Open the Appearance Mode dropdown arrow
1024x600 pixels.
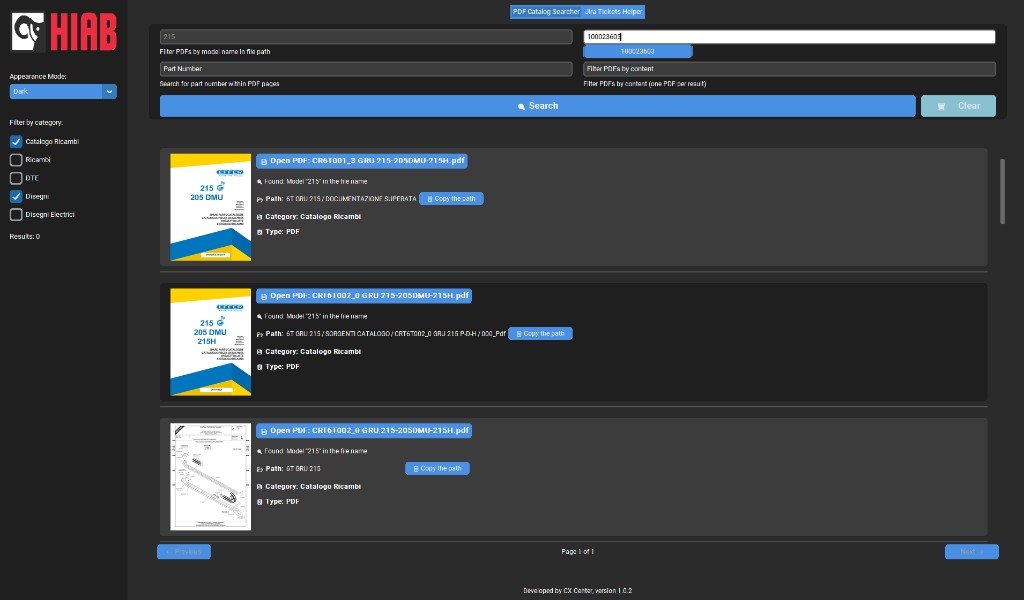point(109,91)
